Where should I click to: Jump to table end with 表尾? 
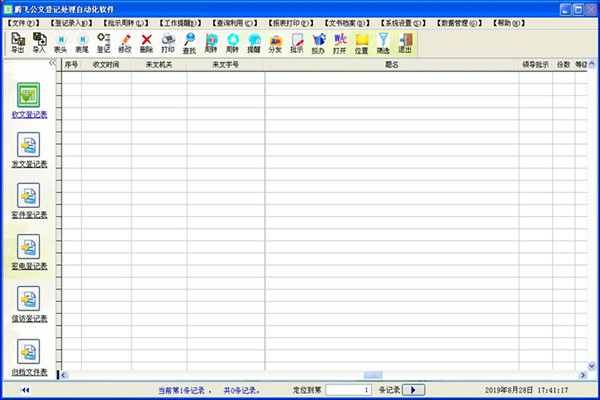coord(82,43)
